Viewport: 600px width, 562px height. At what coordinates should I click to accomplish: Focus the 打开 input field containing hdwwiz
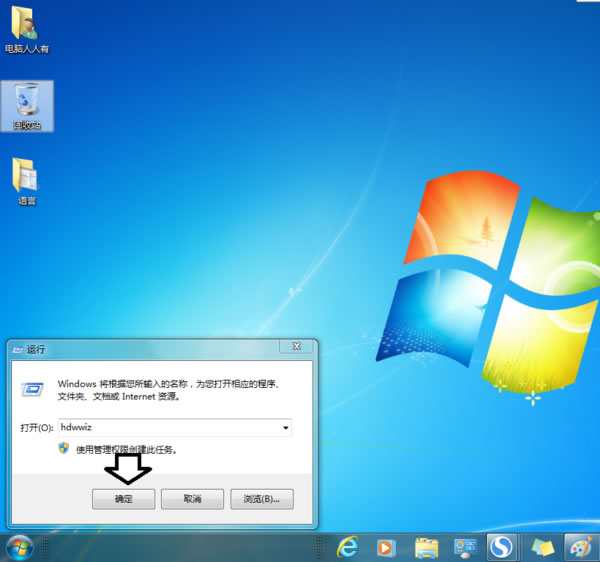pos(175,428)
